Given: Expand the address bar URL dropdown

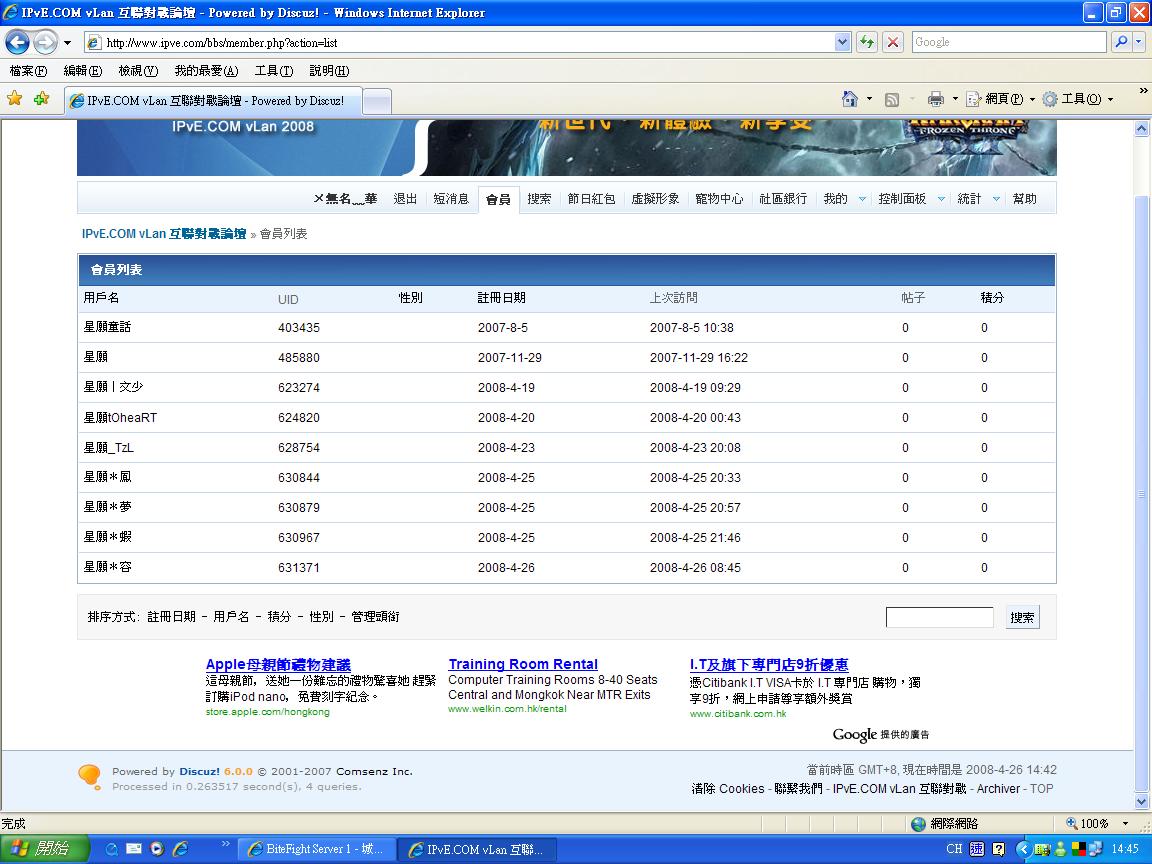Looking at the screenshot, I should tap(842, 42).
